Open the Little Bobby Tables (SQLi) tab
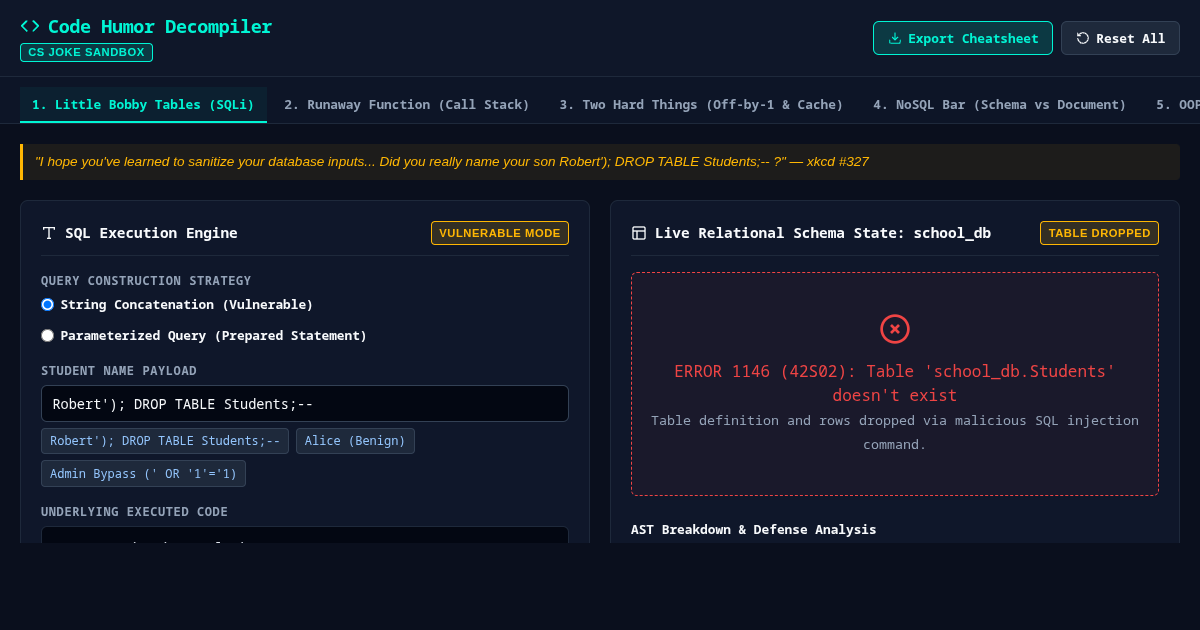This screenshot has height=630, width=1200. [143, 104]
